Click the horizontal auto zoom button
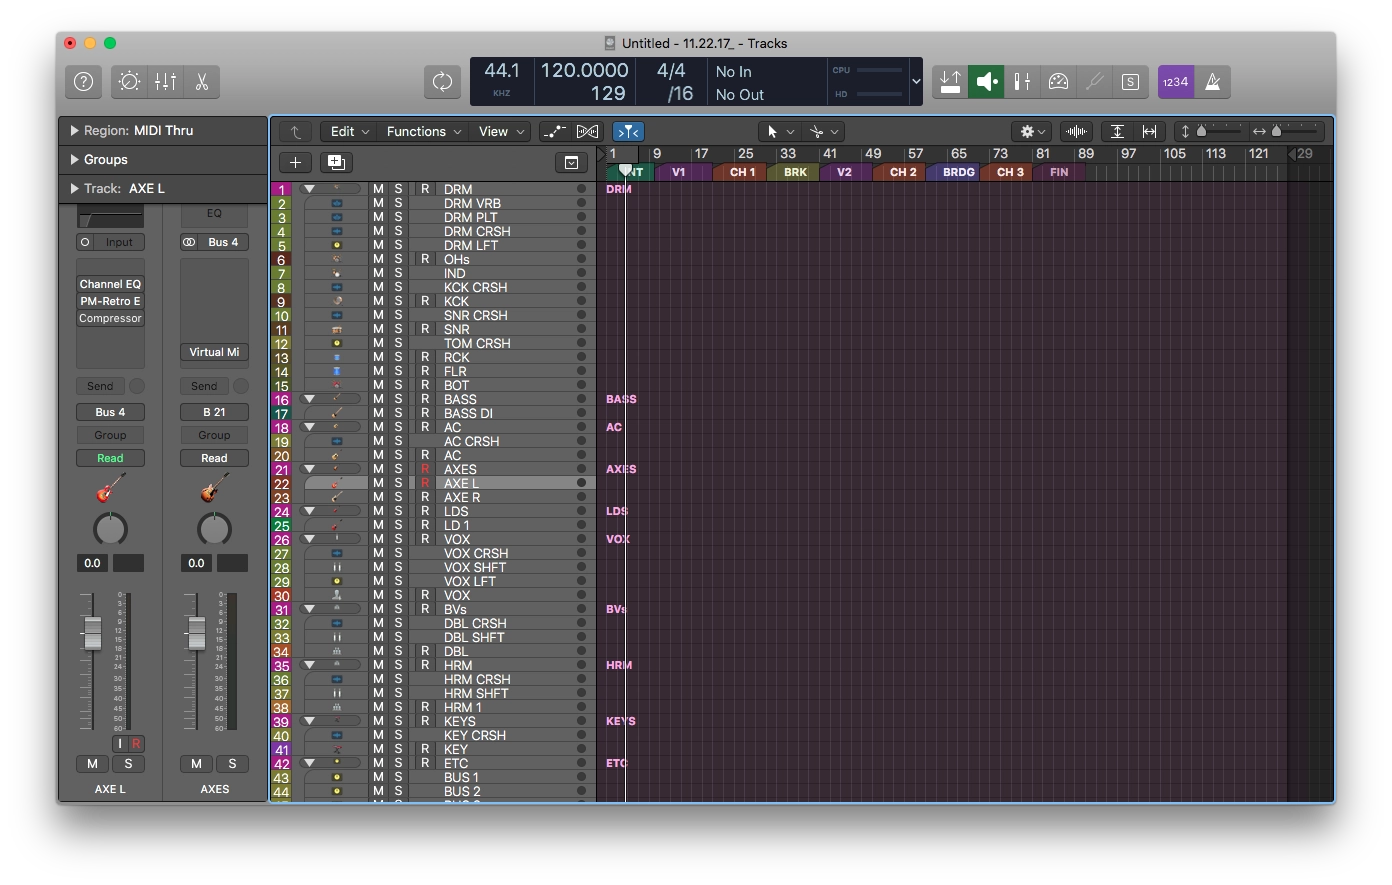 point(1150,132)
